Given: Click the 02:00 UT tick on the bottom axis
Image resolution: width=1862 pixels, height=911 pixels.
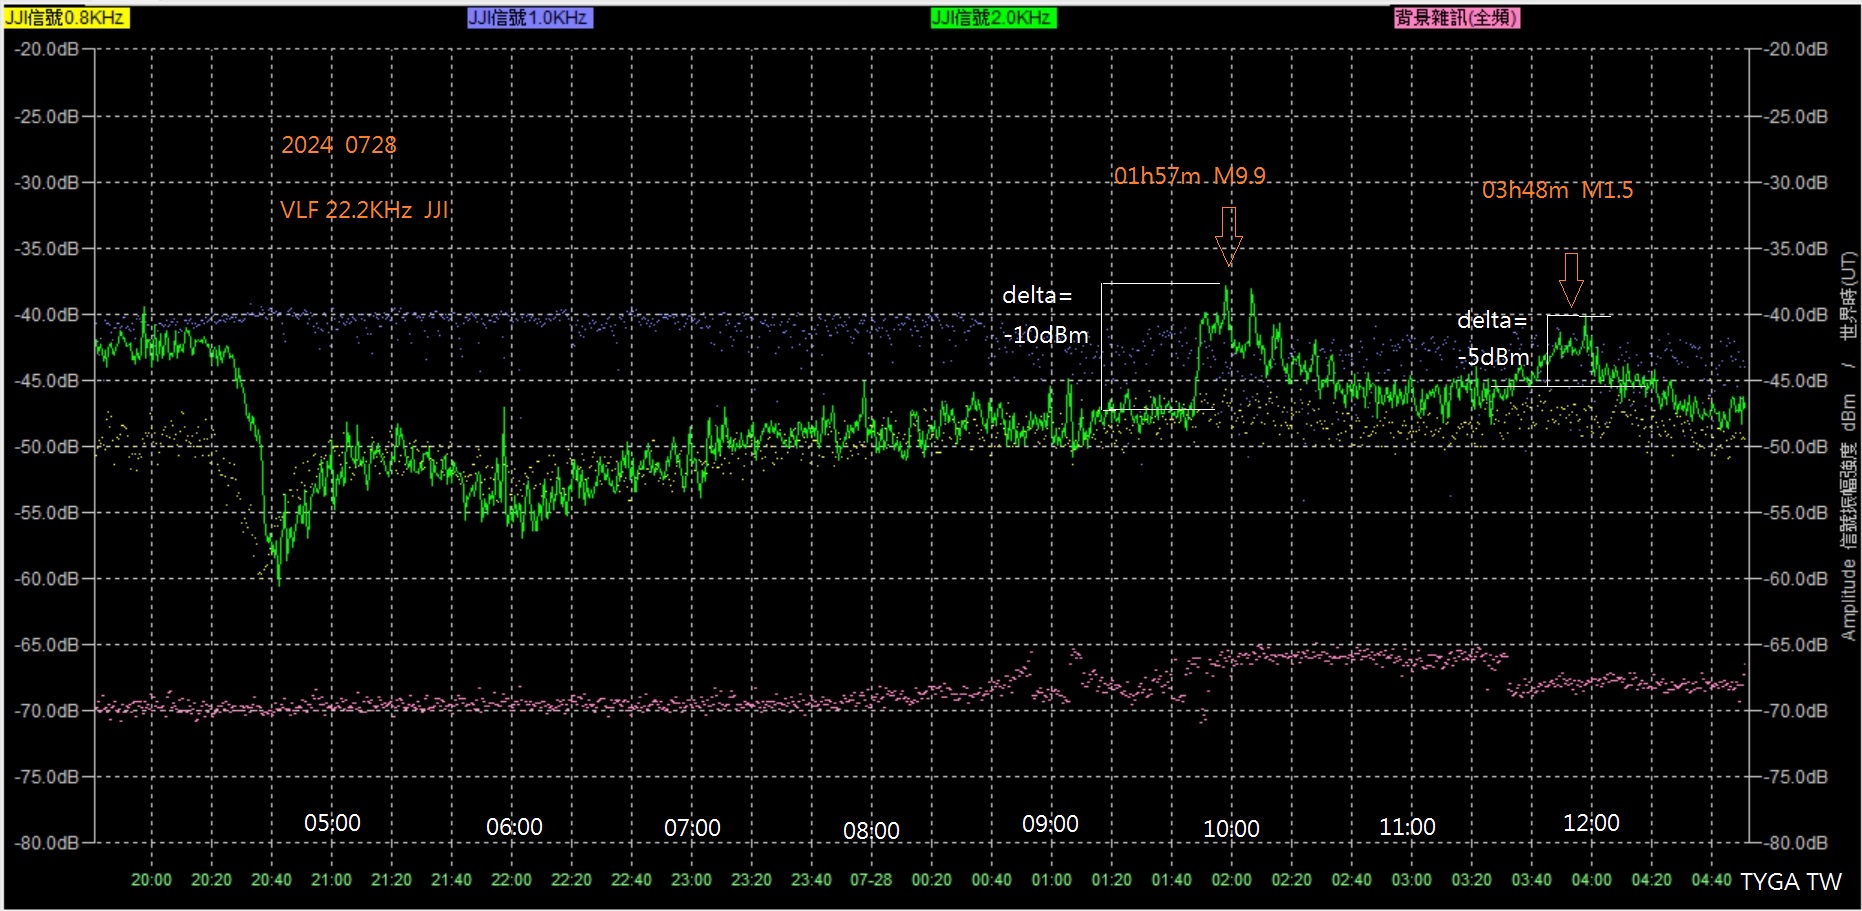Looking at the screenshot, I should coord(1231,880).
